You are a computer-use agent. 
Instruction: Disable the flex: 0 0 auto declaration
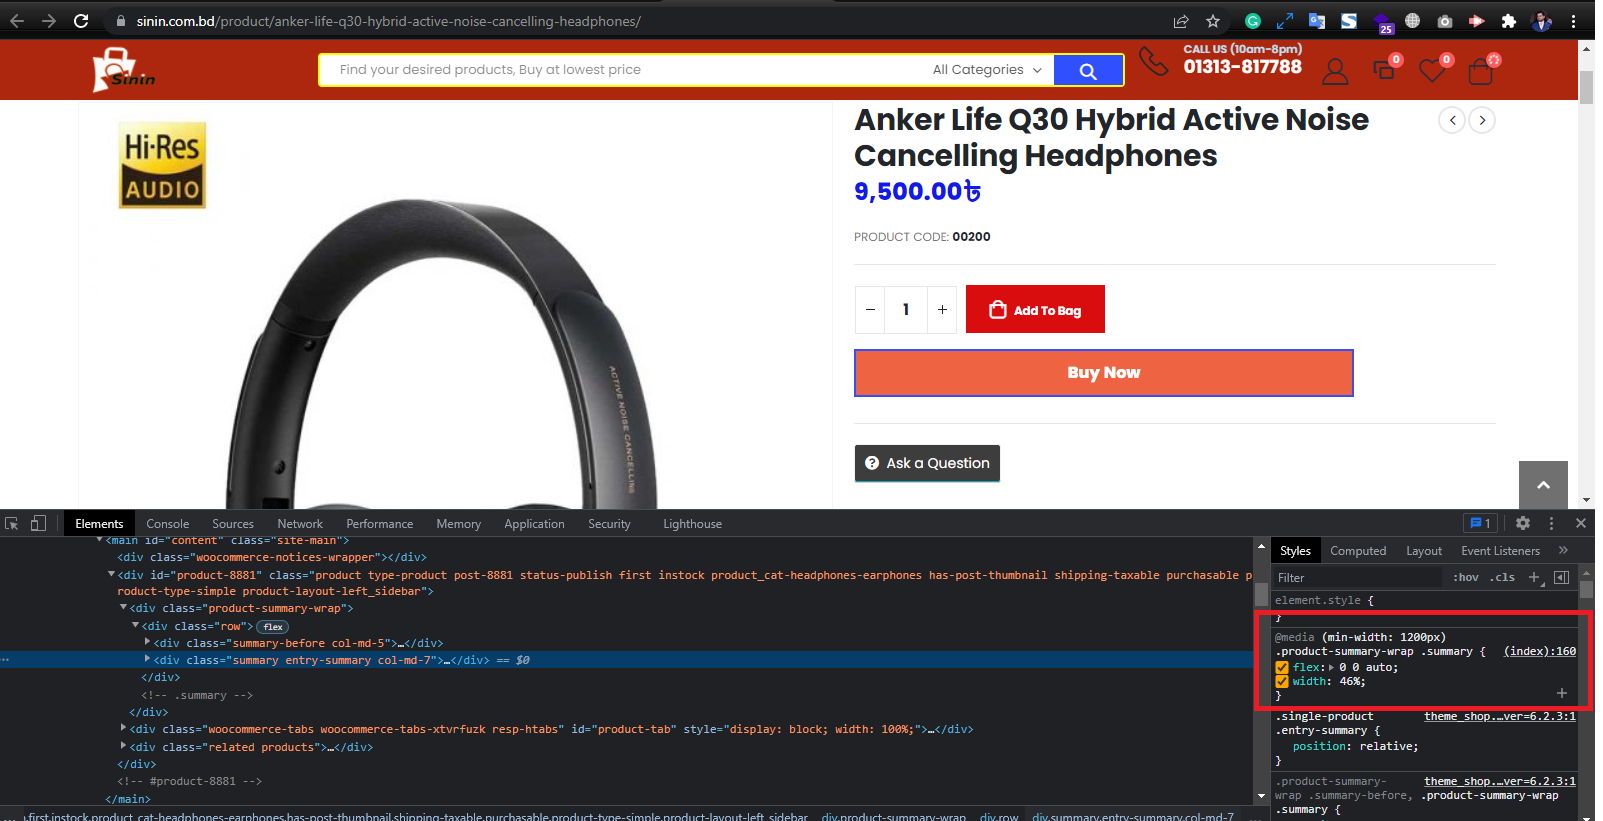tap(1282, 668)
